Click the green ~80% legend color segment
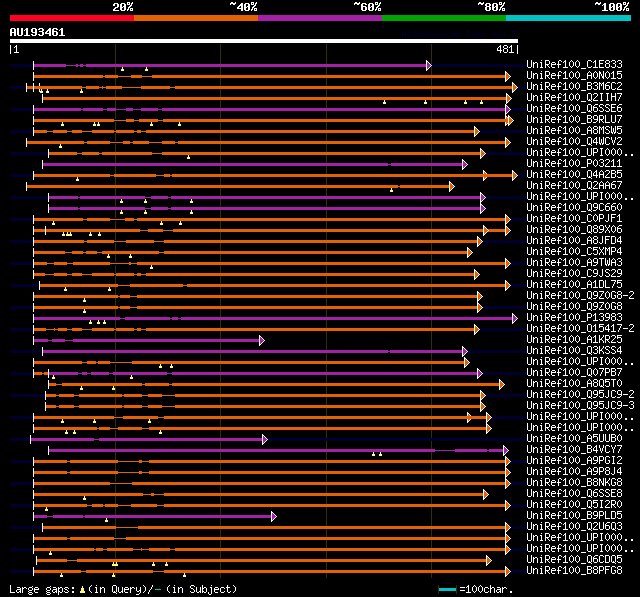 pos(444,18)
